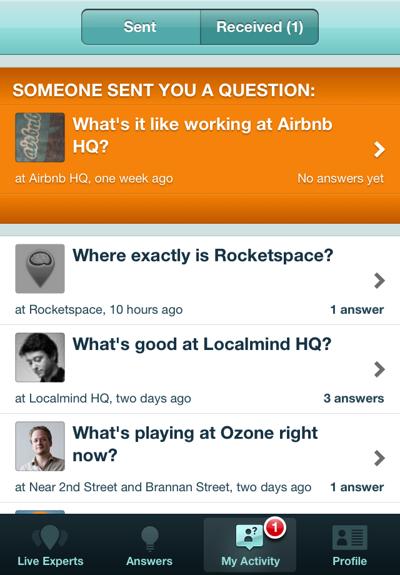400x575 pixels.
Task: Tap the Answers lightbulb icon
Action: [x=150, y=538]
